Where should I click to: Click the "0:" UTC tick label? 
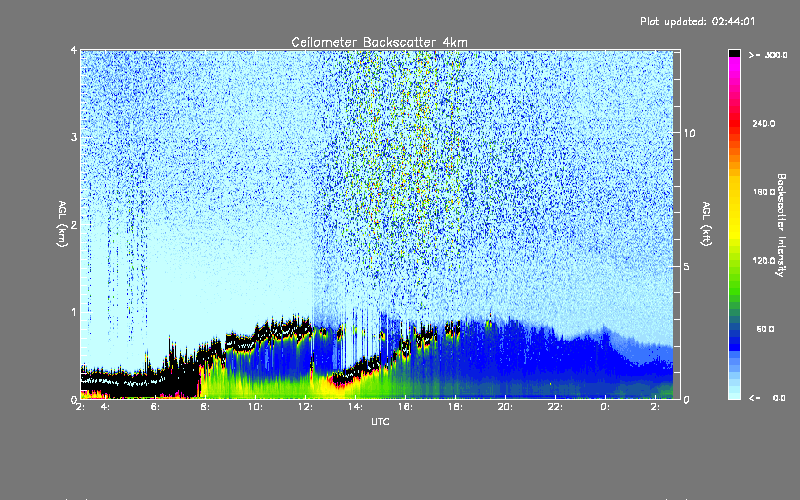point(605,407)
